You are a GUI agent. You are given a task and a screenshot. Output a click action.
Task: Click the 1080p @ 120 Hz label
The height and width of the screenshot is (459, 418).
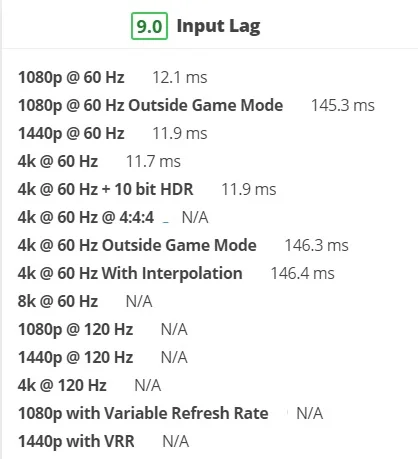click(76, 329)
